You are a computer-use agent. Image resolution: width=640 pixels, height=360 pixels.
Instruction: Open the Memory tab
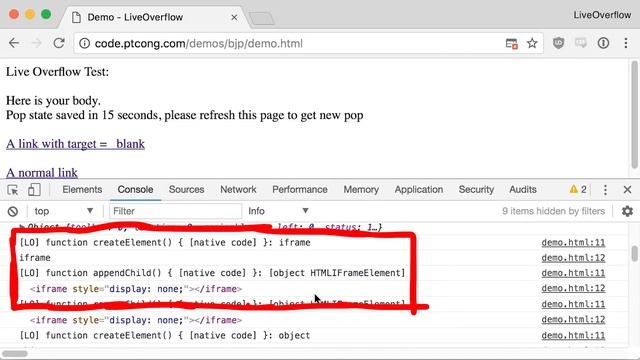[x=361, y=190]
